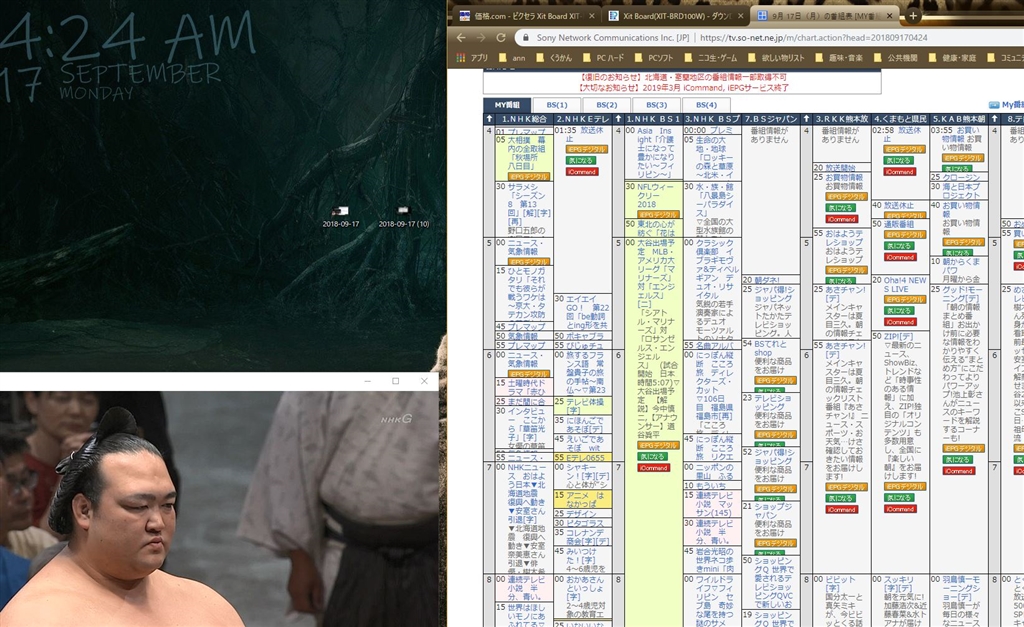The width and height of the screenshot is (1024, 627).
Task: Open the 4.くまもと県民 channel header
Action: click(901, 119)
